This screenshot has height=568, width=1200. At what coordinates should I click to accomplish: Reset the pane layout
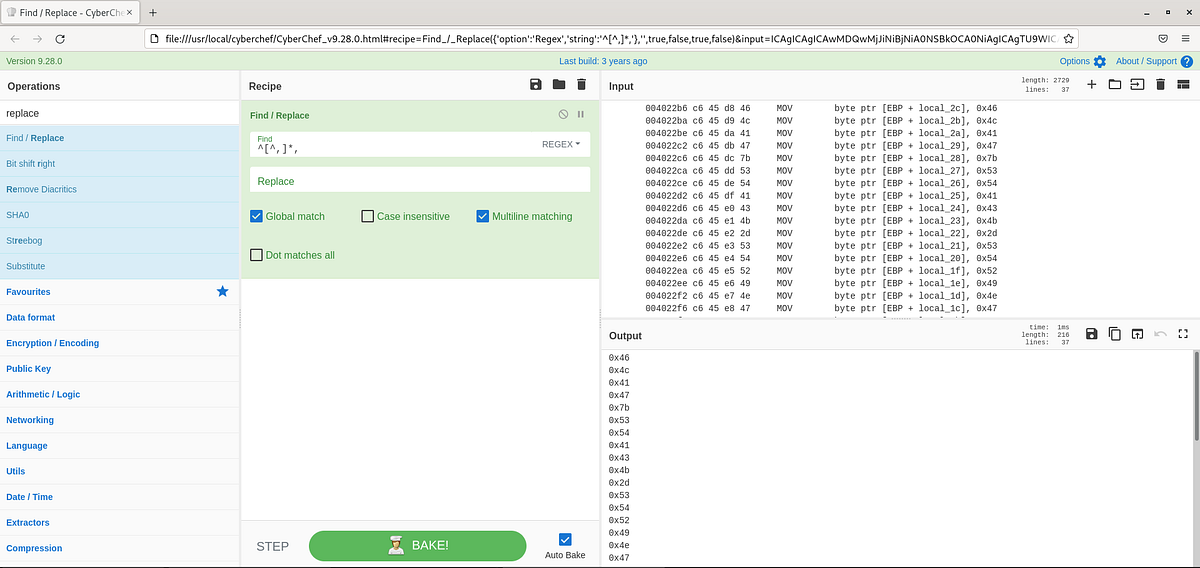pos(1183,85)
